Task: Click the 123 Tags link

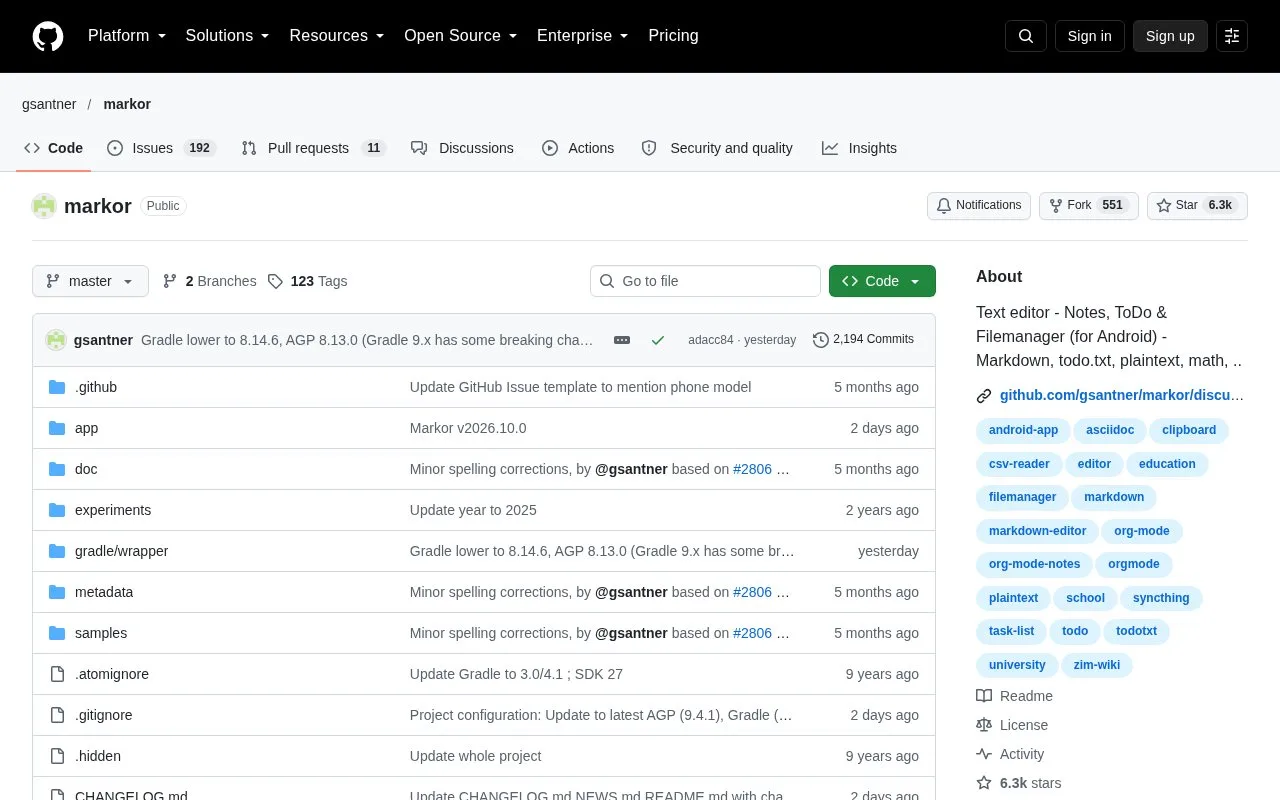Action: coord(308,281)
